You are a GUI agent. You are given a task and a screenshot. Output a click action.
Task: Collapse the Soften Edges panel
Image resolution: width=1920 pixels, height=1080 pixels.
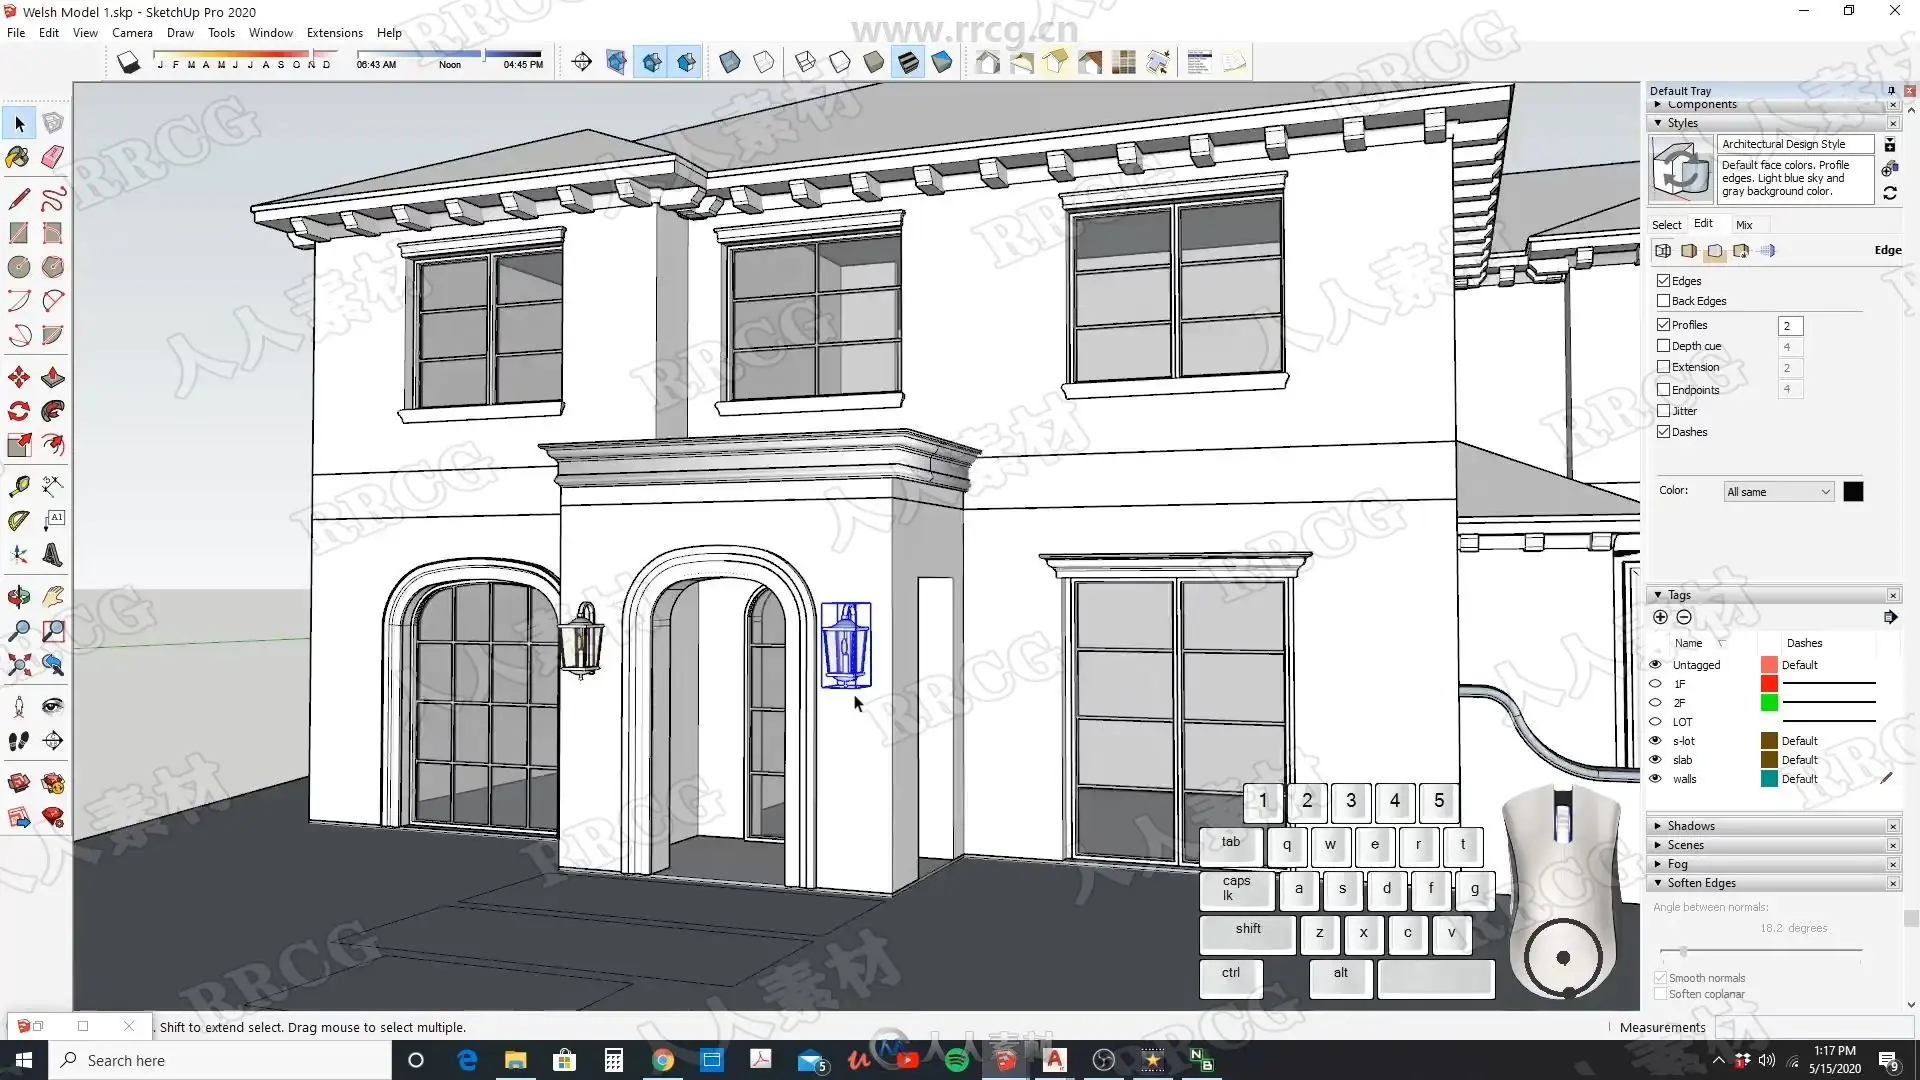(x=1700, y=883)
